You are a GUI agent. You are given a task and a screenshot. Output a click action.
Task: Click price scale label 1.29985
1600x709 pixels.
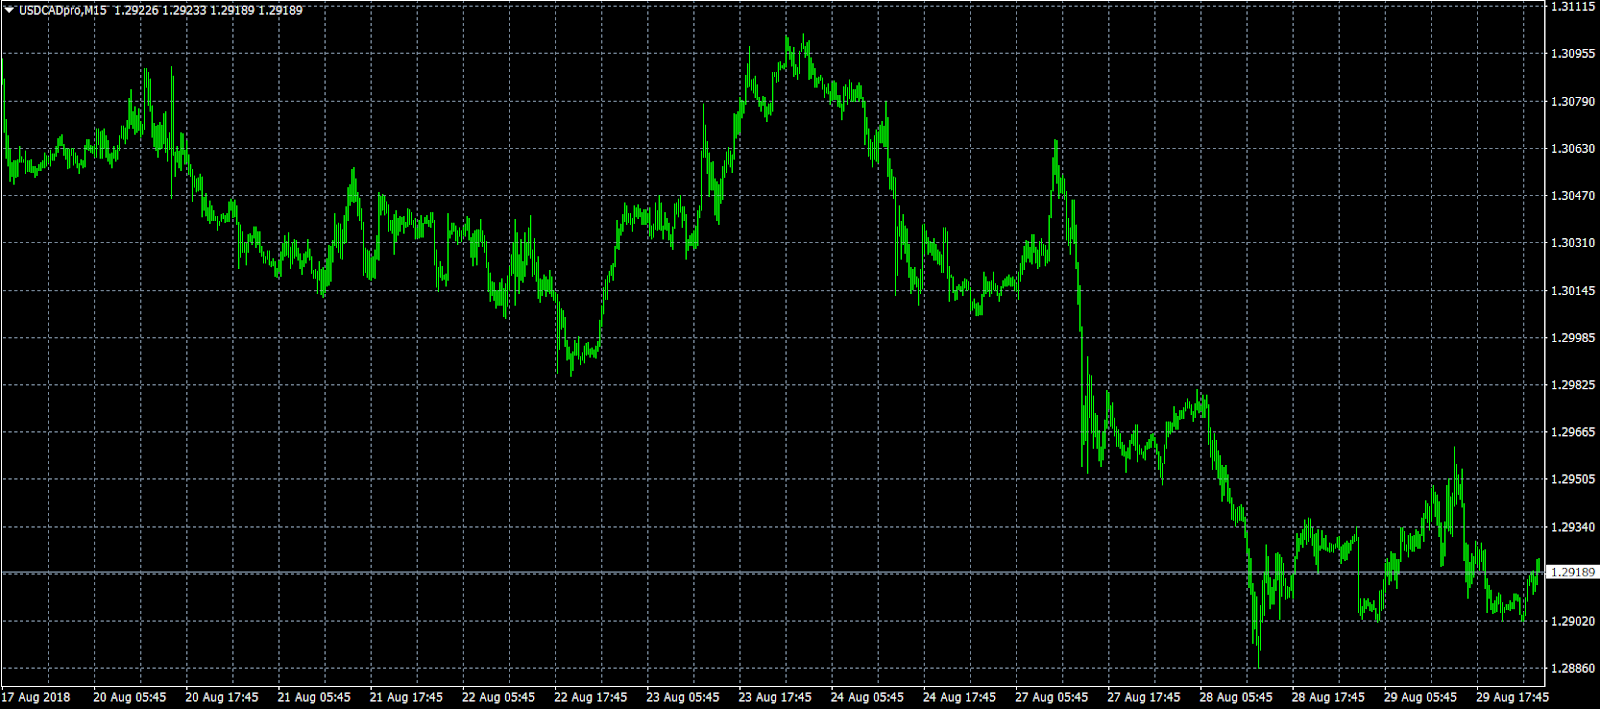pyautogui.click(x=1572, y=338)
